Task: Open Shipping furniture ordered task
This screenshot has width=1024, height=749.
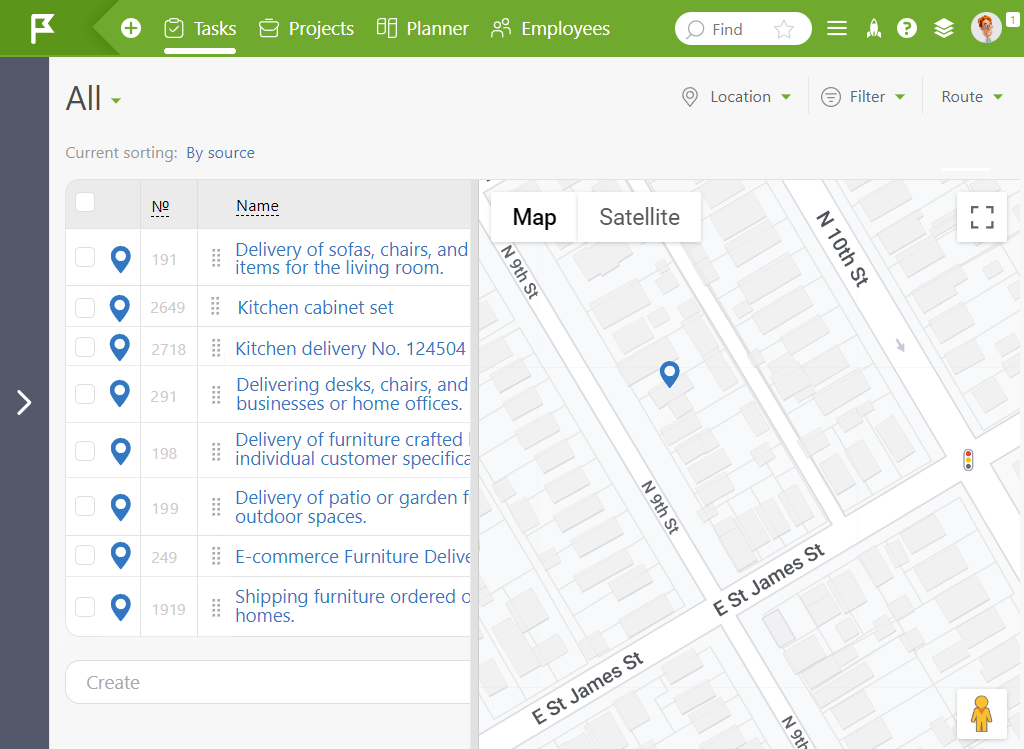Action: click(353, 606)
